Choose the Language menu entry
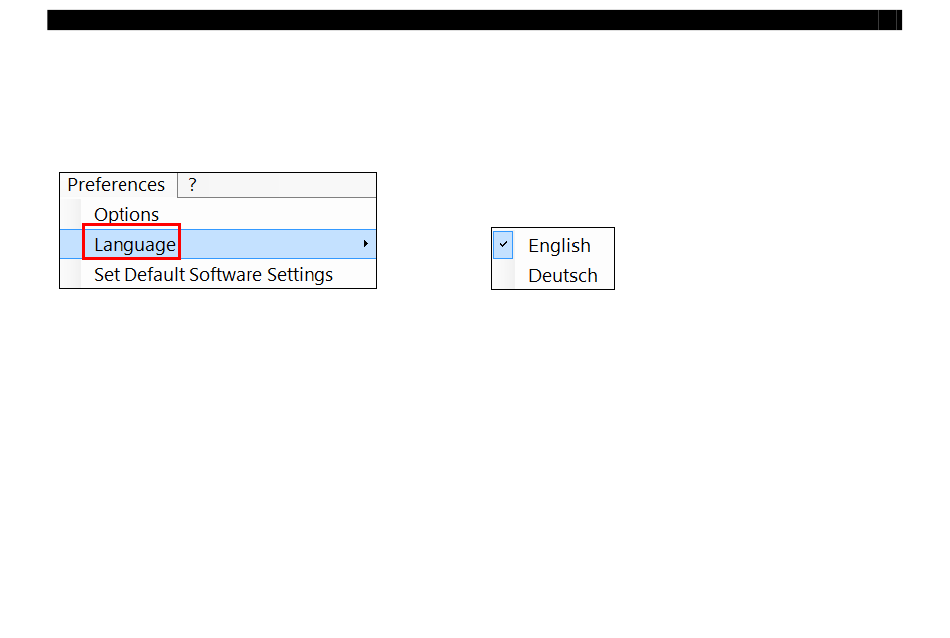 click(x=218, y=244)
